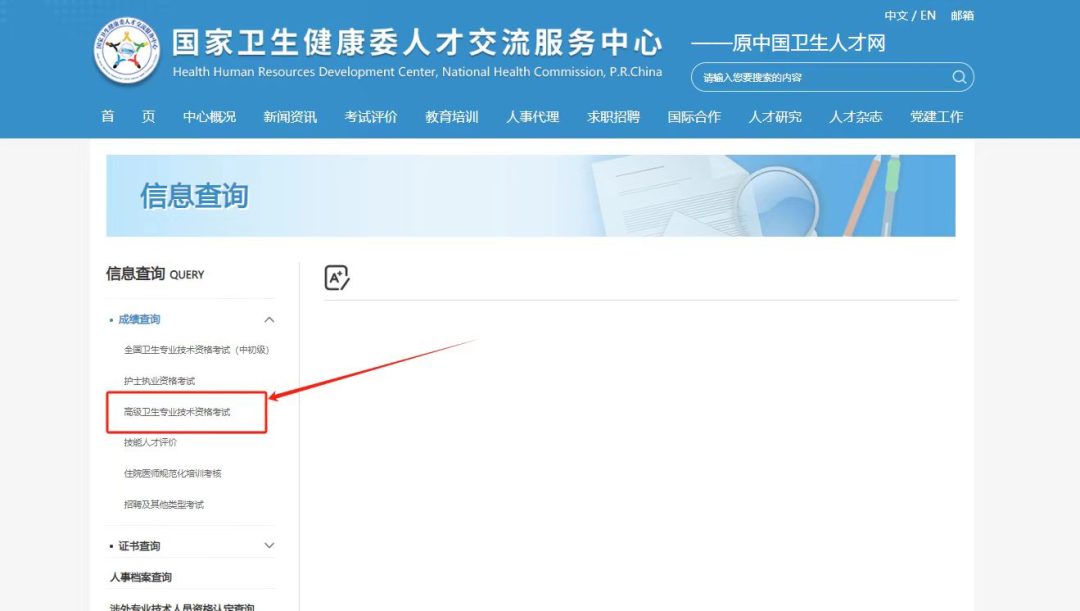Click the search magnifier icon
Screen dimensions: 1080x611
coord(958,77)
